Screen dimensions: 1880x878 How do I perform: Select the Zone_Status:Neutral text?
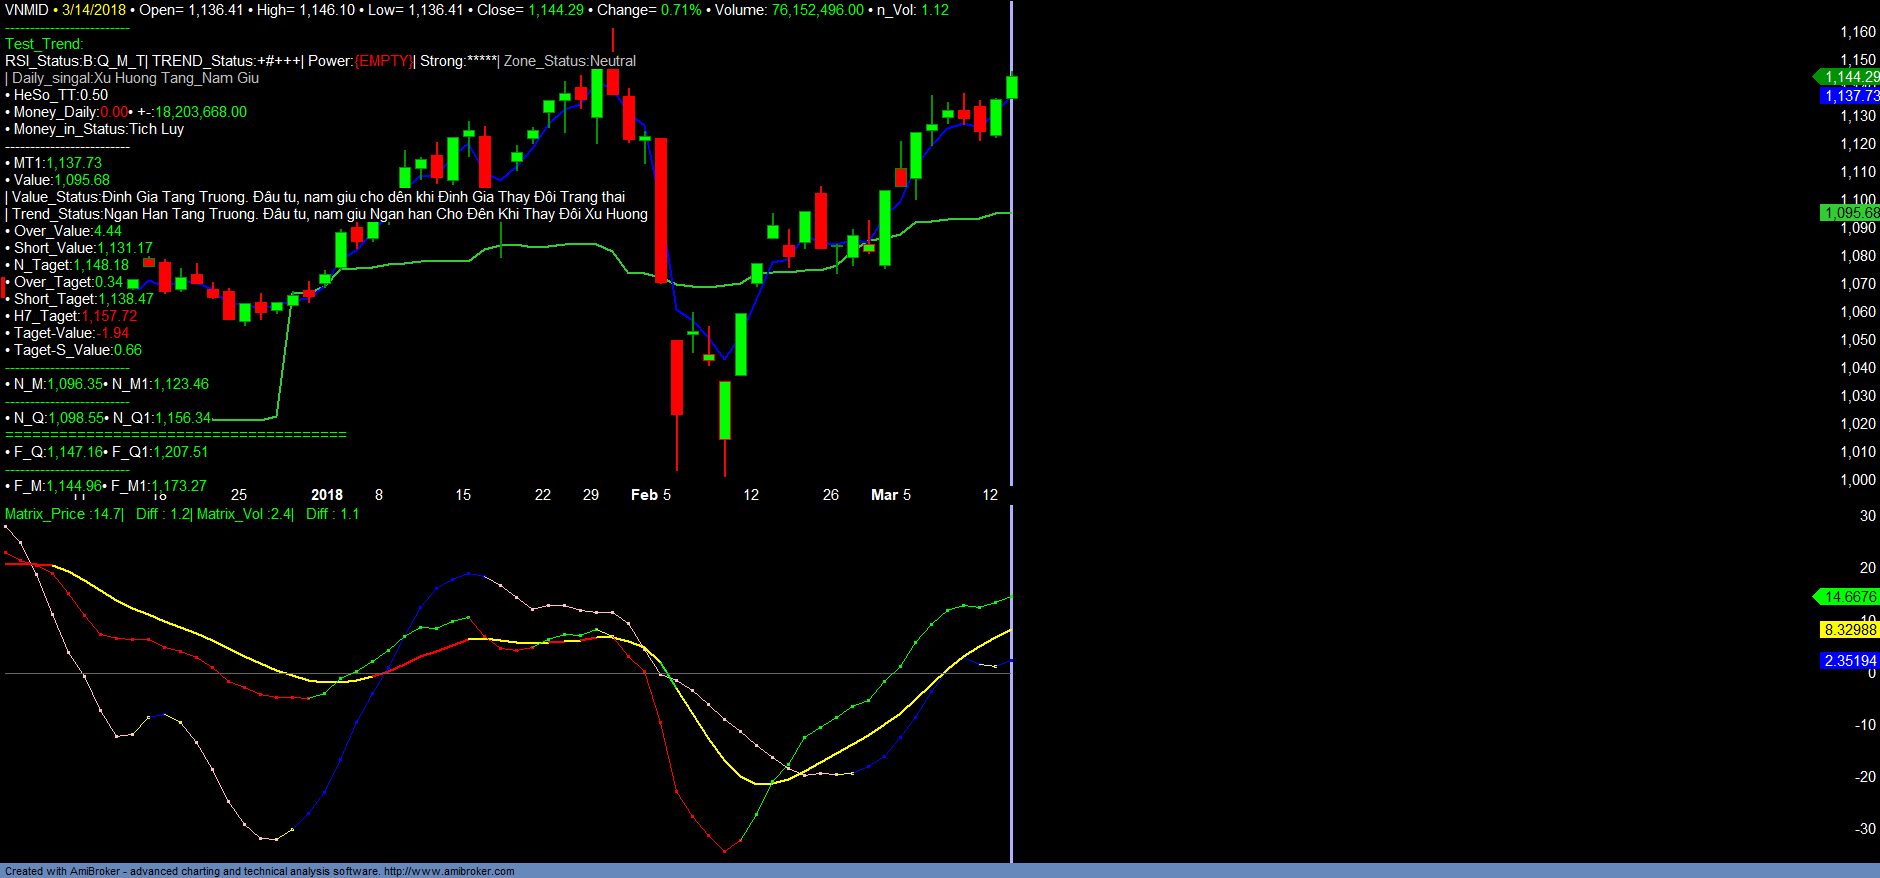(569, 61)
